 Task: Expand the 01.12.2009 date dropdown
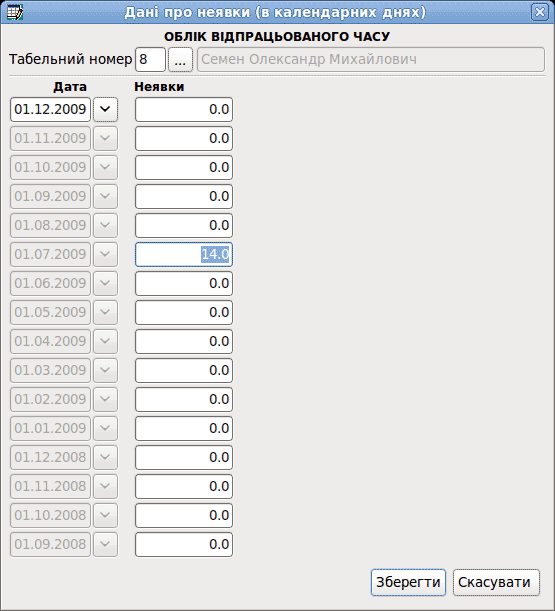(105, 109)
